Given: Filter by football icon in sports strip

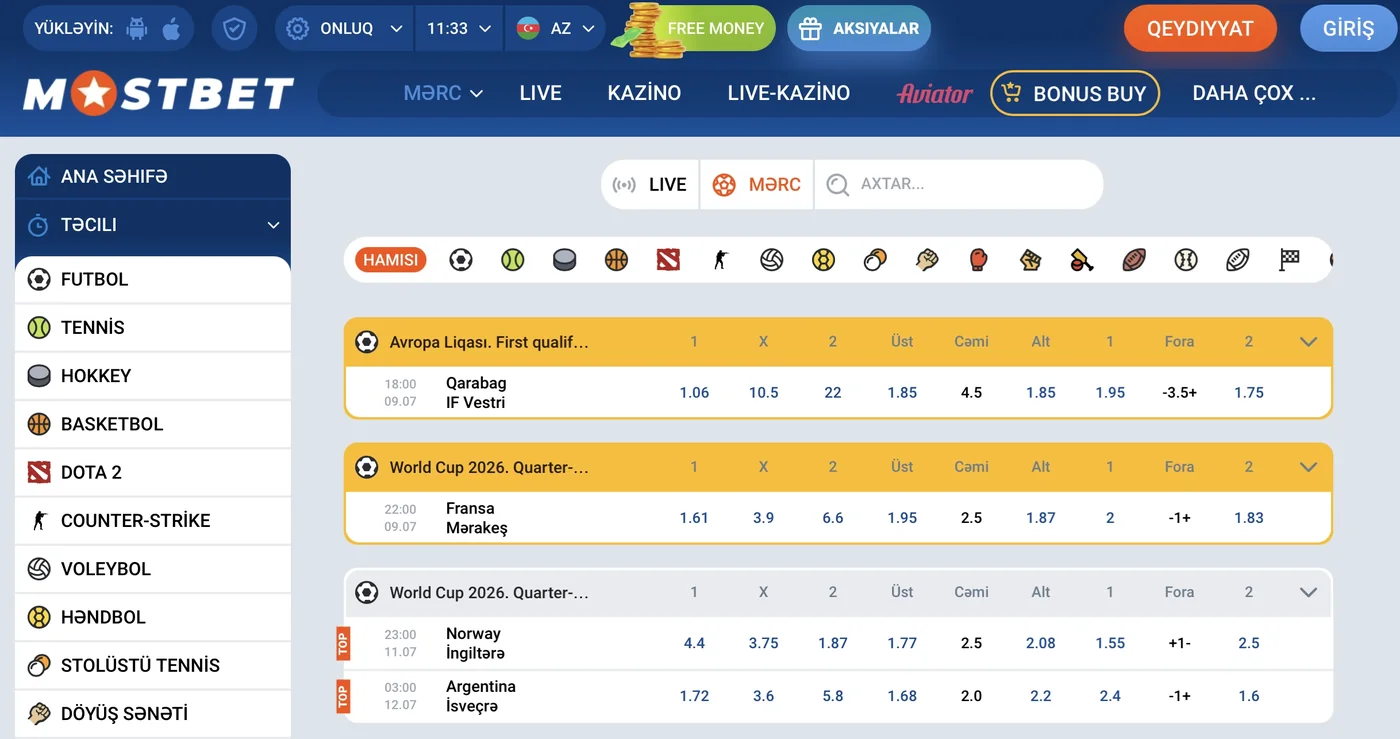Looking at the screenshot, I should pyautogui.click(x=460, y=260).
